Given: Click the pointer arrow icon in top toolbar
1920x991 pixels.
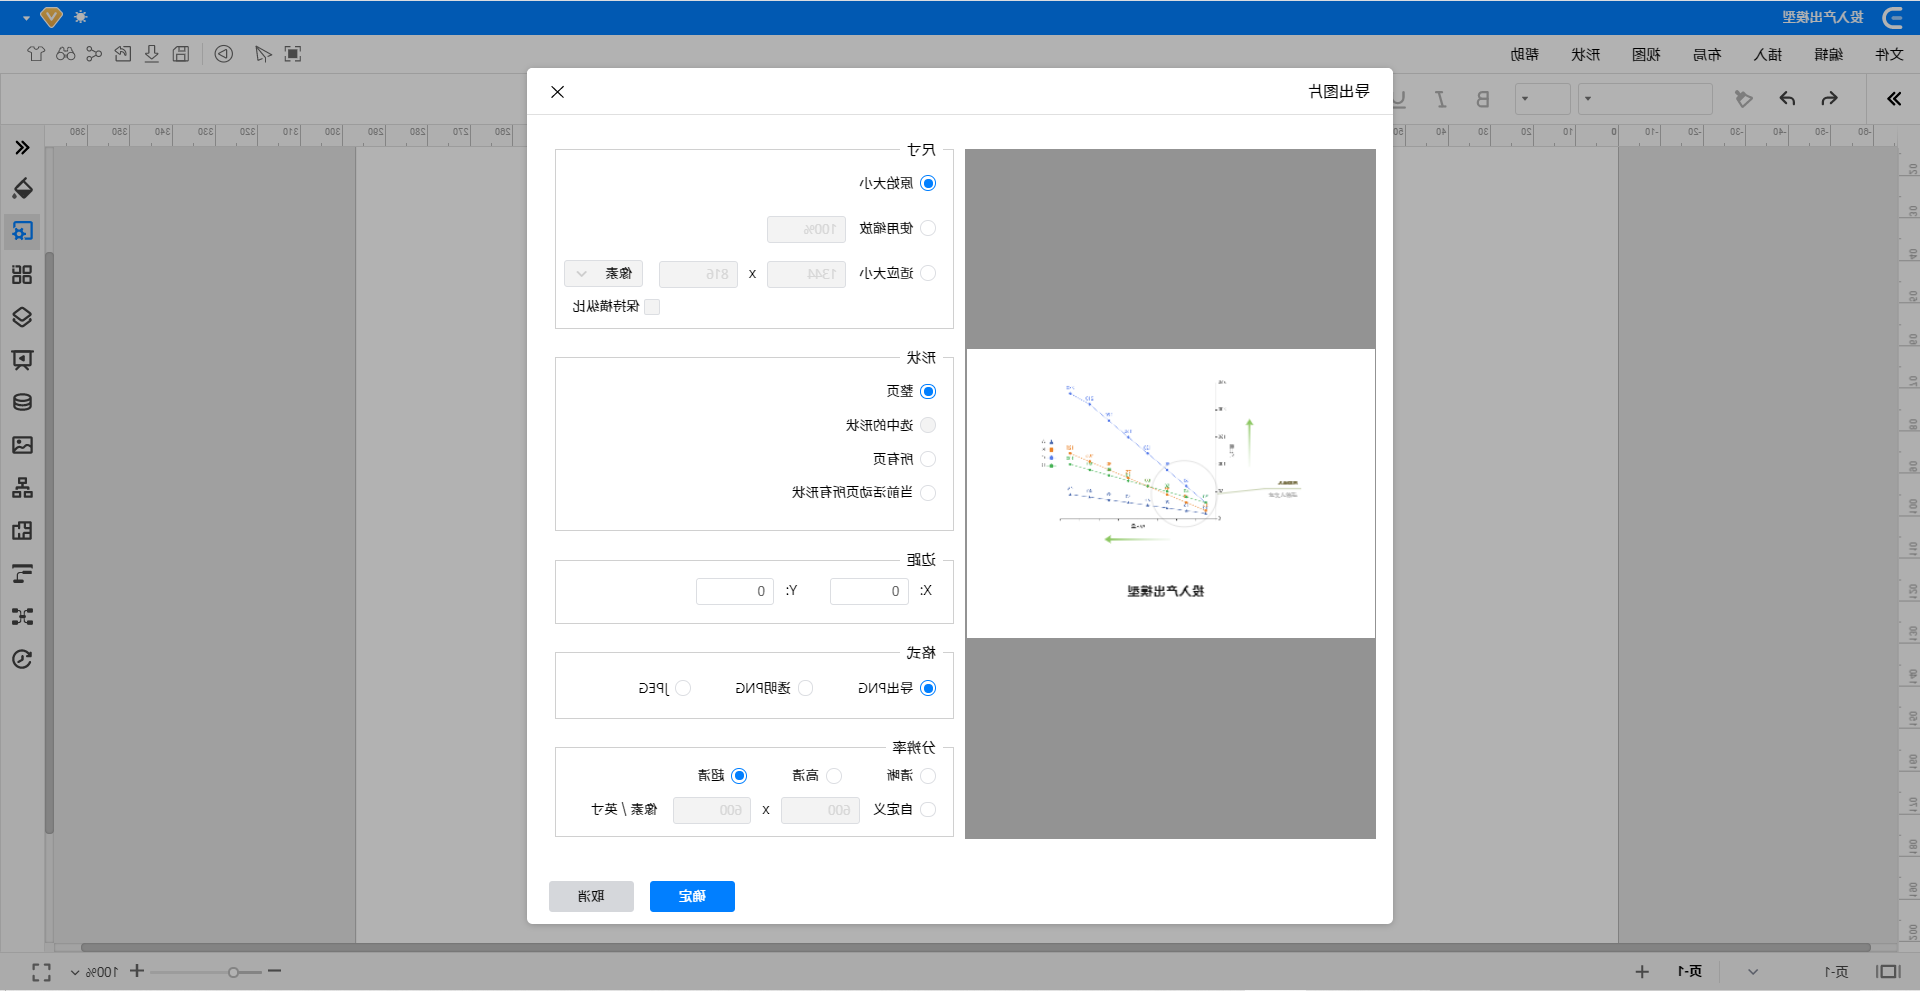Looking at the screenshot, I should coord(263,54).
